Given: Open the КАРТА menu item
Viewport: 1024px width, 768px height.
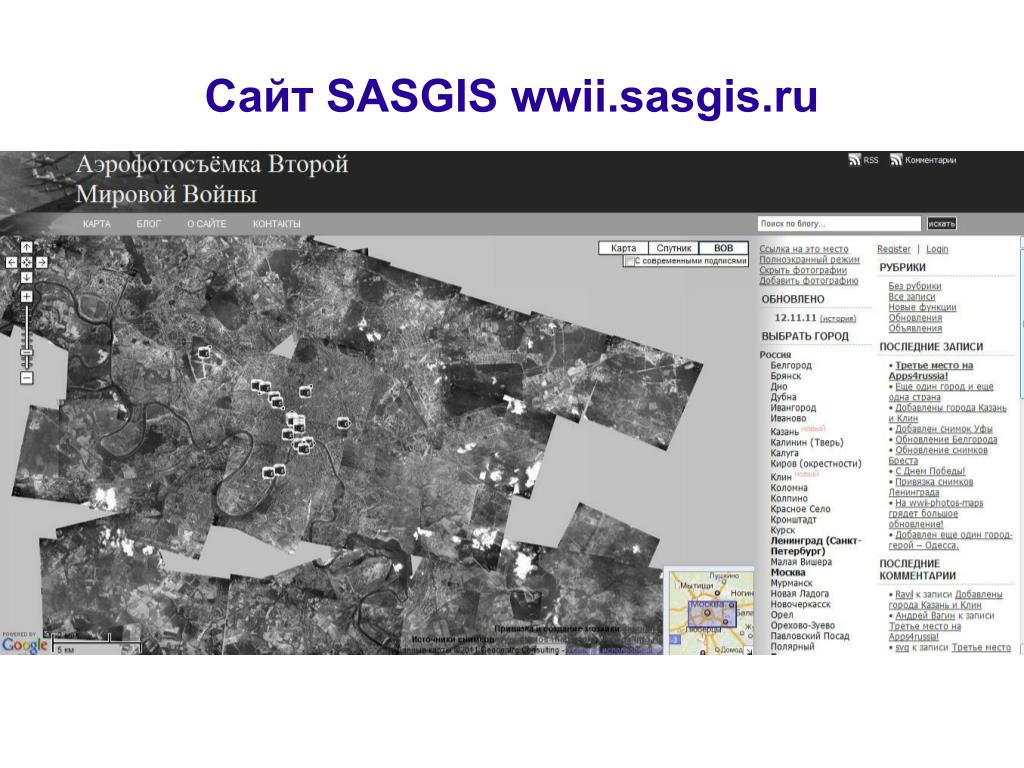Looking at the screenshot, I should click(97, 223).
